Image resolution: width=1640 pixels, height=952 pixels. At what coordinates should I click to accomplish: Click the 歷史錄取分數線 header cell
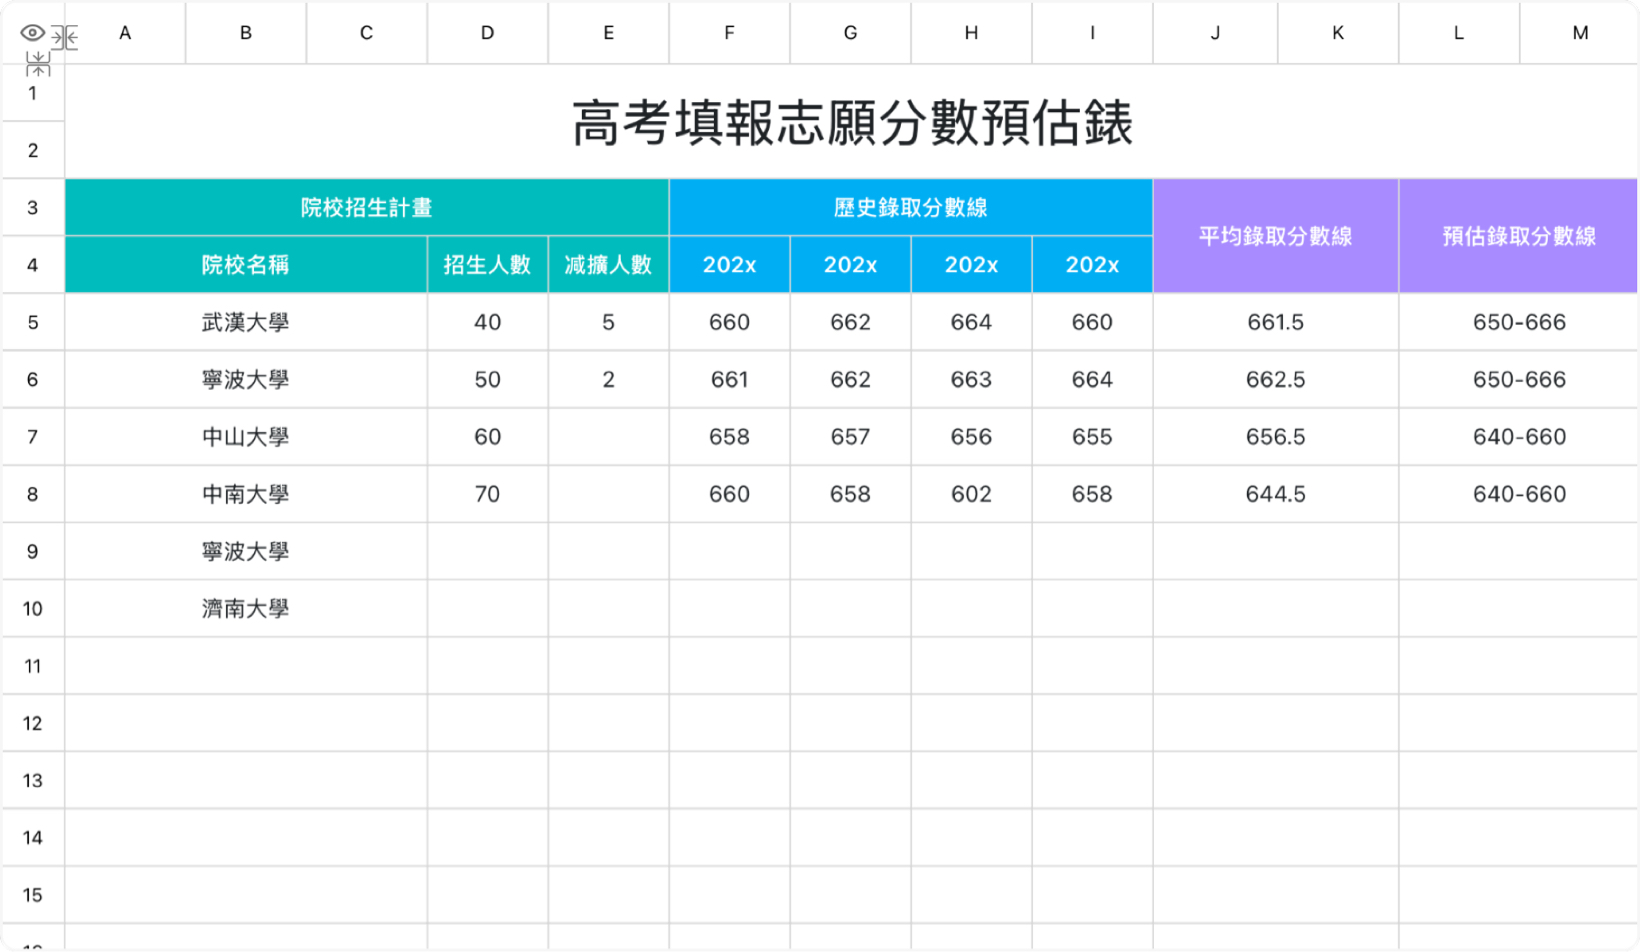[x=911, y=208]
